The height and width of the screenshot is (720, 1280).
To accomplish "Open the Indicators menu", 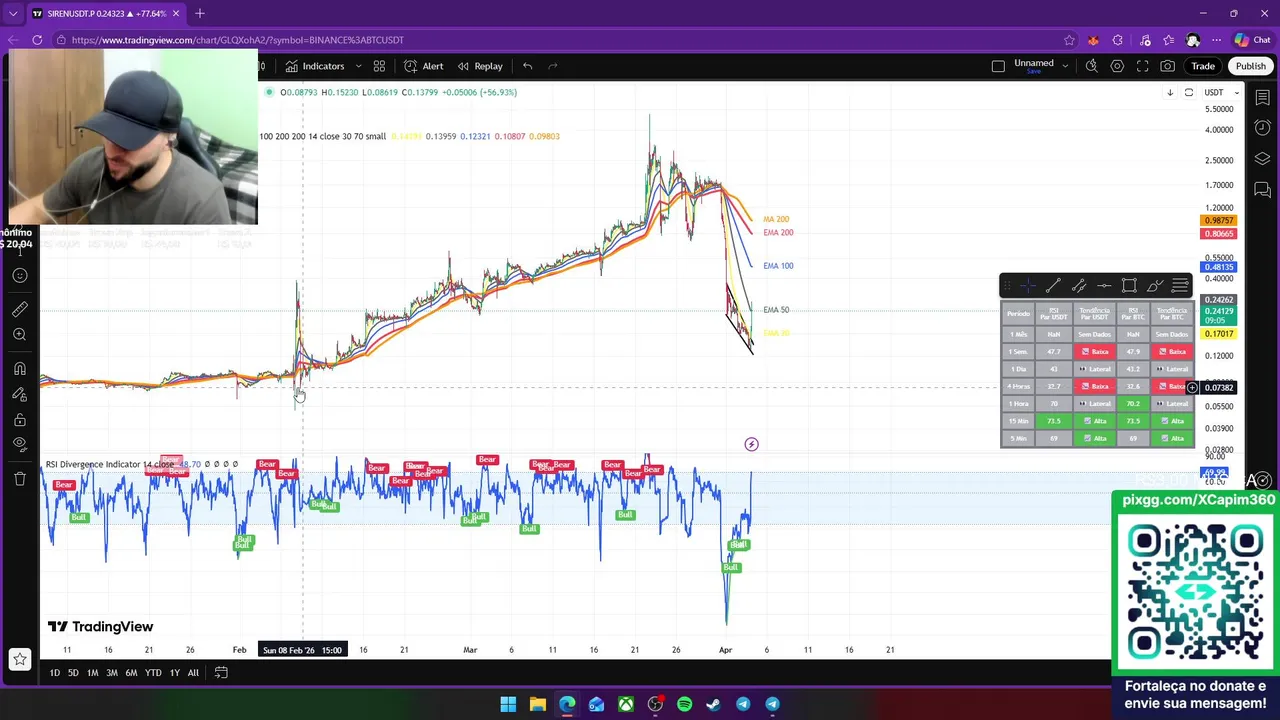I will [314, 66].
